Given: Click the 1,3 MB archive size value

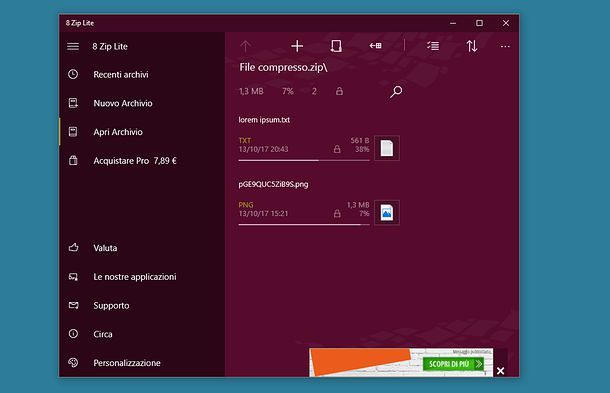Looking at the screenshot, I should (251, 91).
